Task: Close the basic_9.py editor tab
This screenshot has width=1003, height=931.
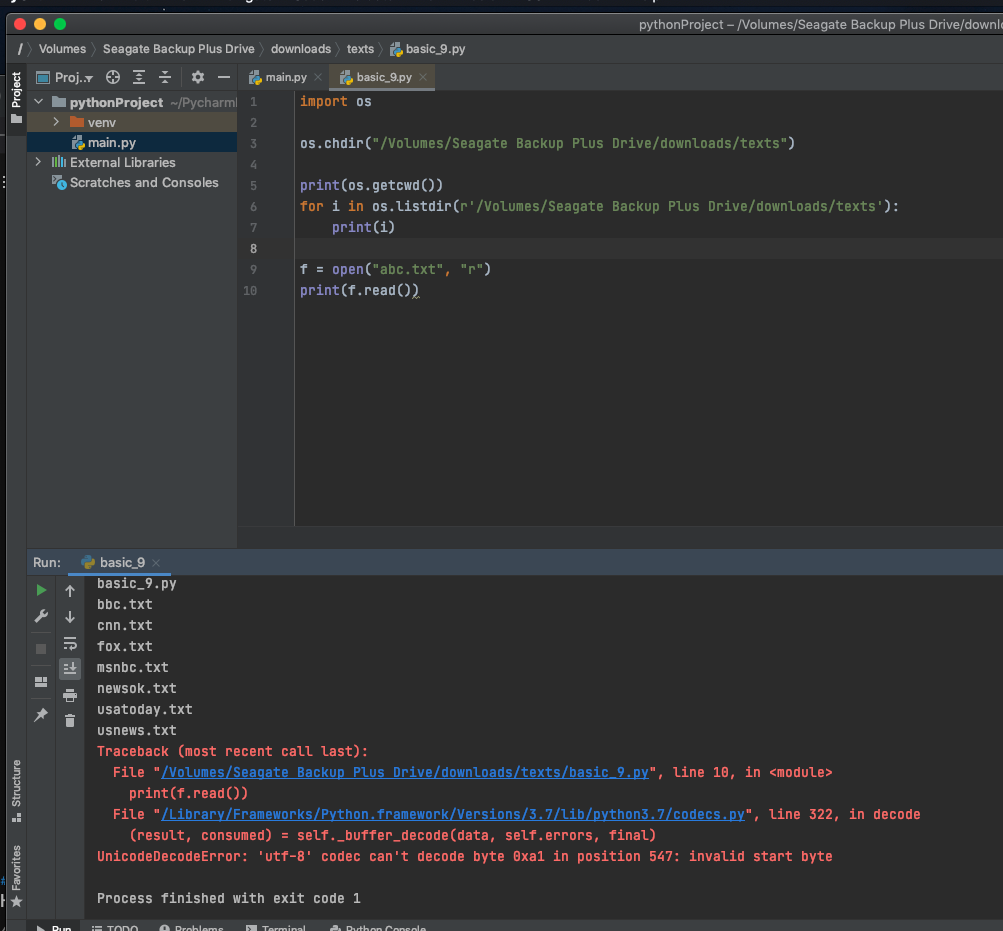Action: 423,77
